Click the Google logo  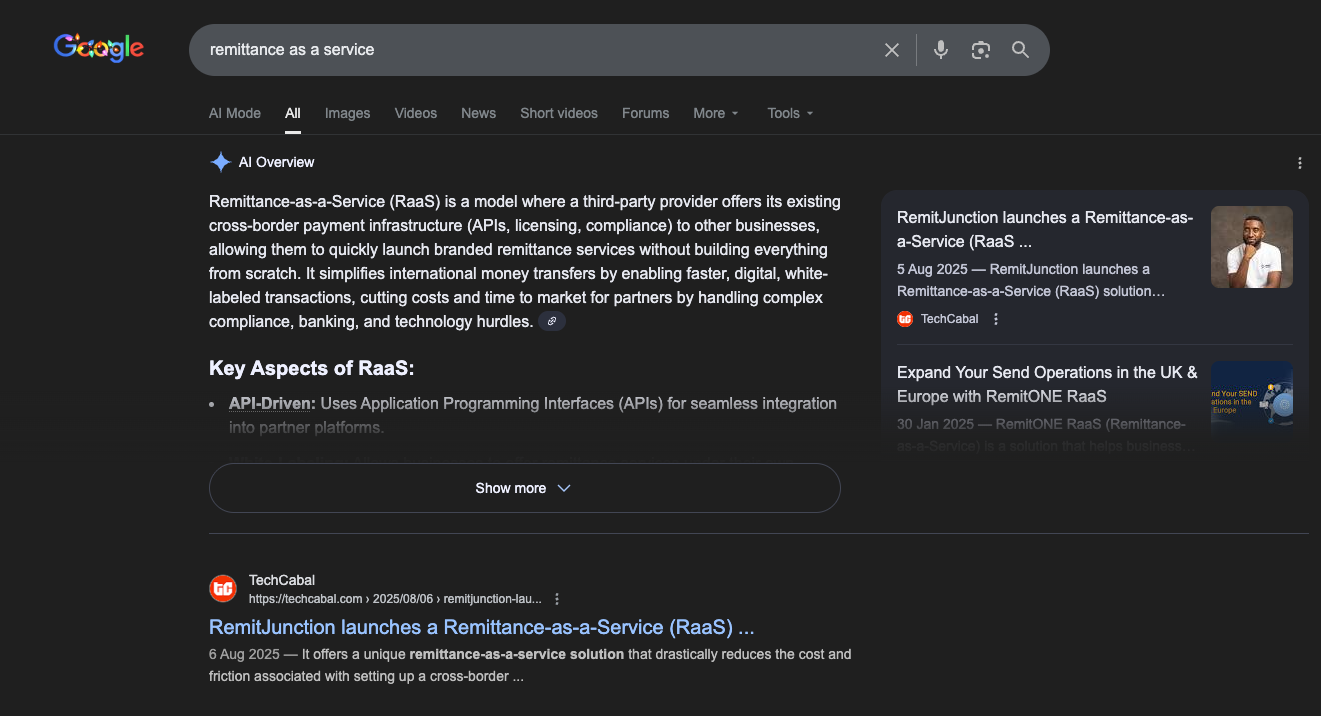pos(99,48)
